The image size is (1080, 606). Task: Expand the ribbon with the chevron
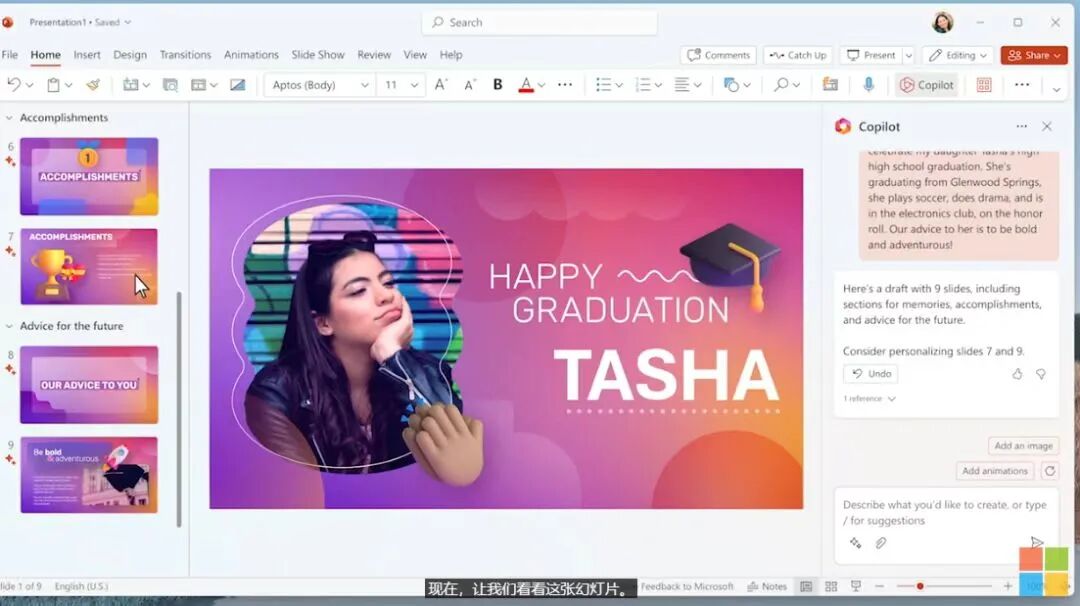point(1057,89)
